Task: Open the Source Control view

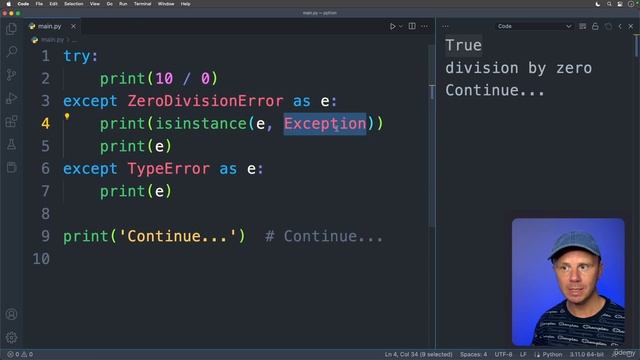Action: 11,74
